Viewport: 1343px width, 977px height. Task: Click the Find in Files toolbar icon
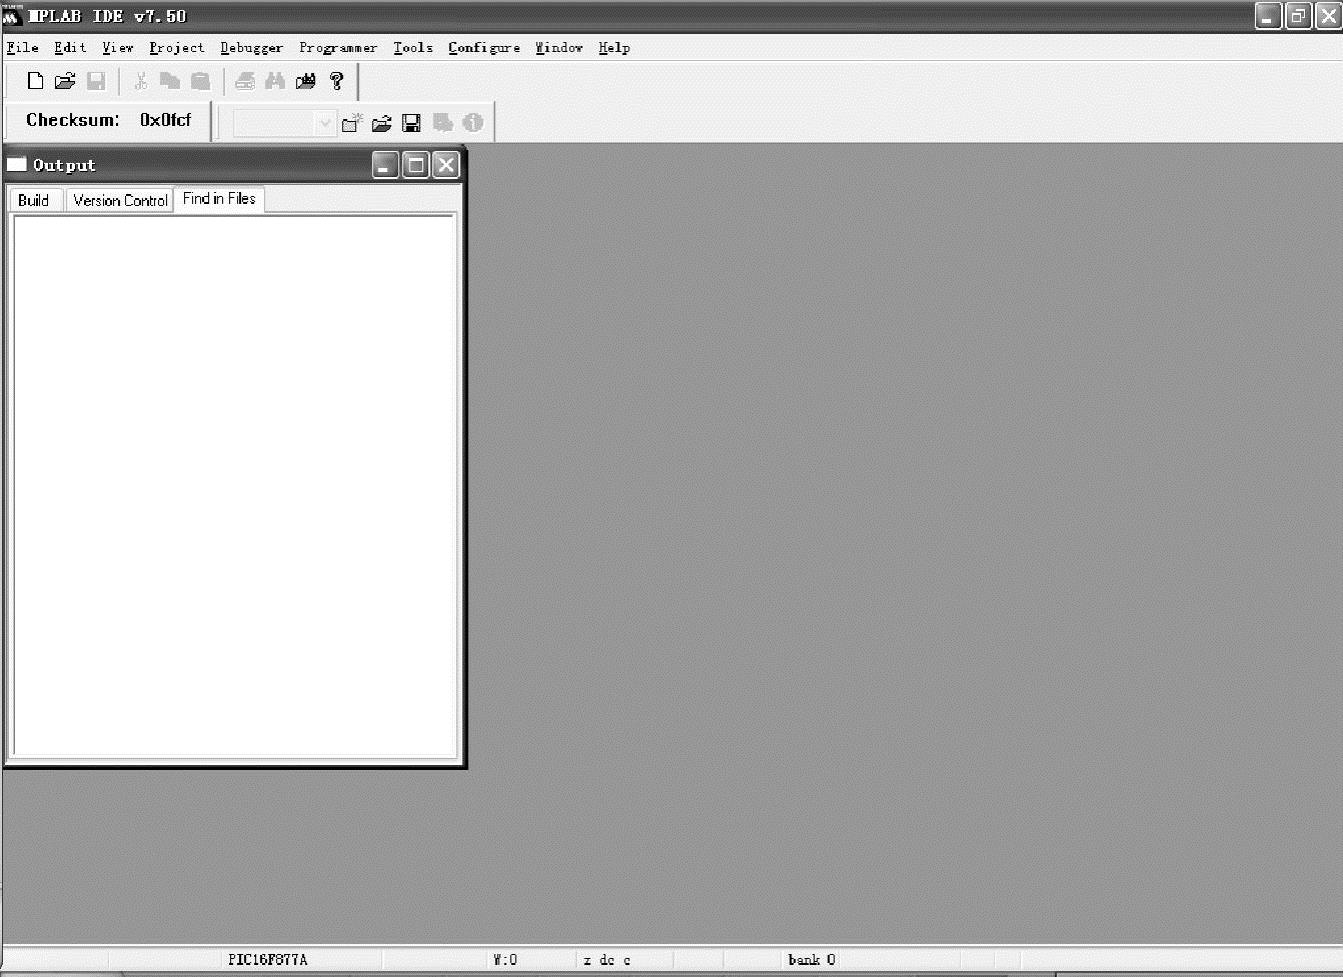[306, 81]
